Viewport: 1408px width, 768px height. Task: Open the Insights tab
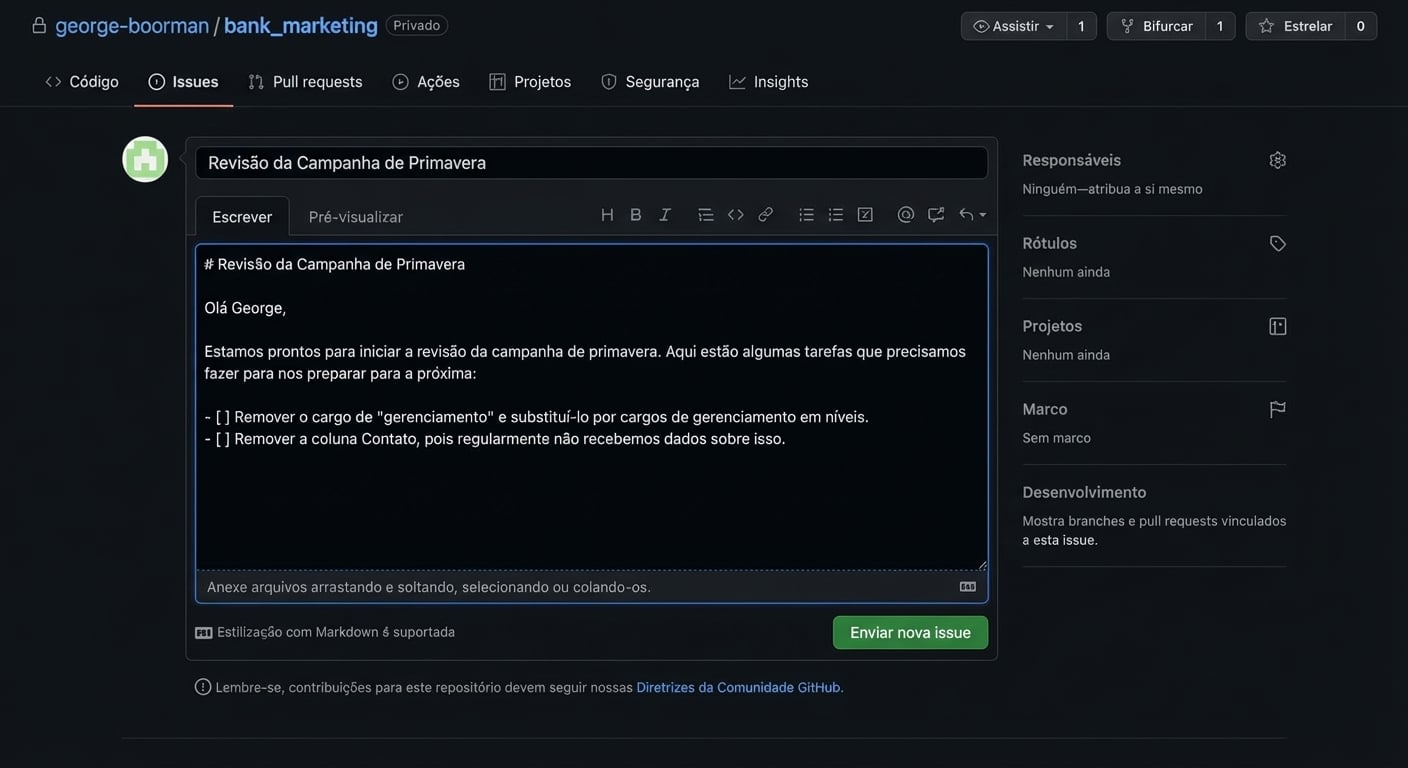point(769,82)
